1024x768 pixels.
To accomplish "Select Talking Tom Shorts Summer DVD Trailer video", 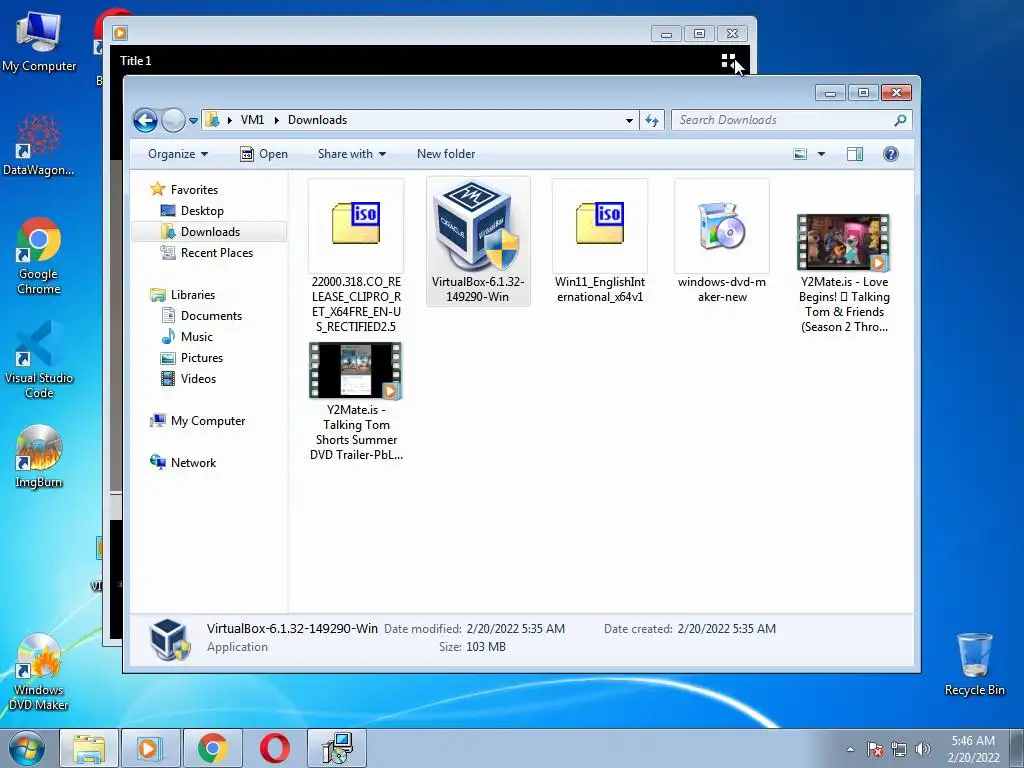I will pyautogui.click(x=355, y=370).
